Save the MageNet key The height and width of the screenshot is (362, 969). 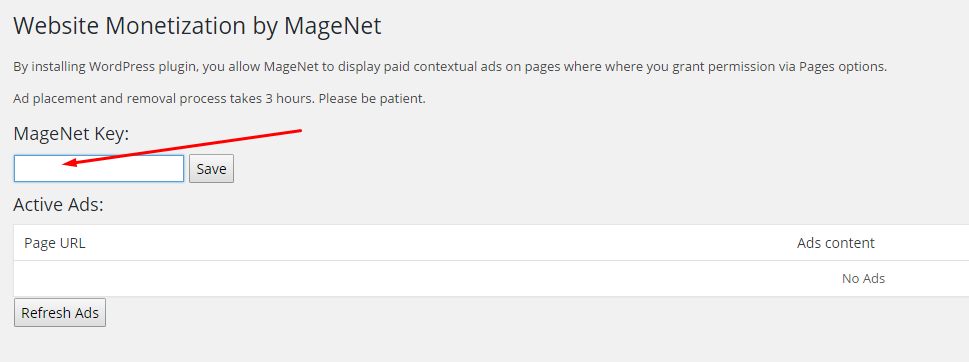211,169
